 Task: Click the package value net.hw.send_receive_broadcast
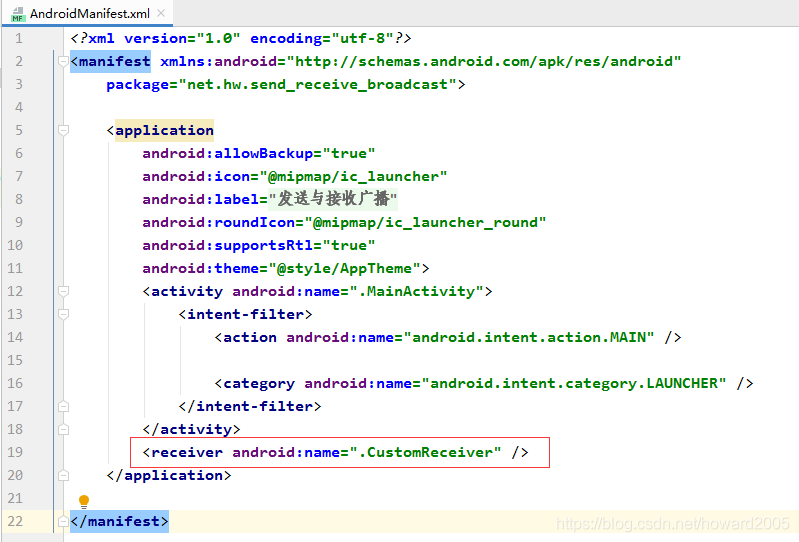coord(317,85)
